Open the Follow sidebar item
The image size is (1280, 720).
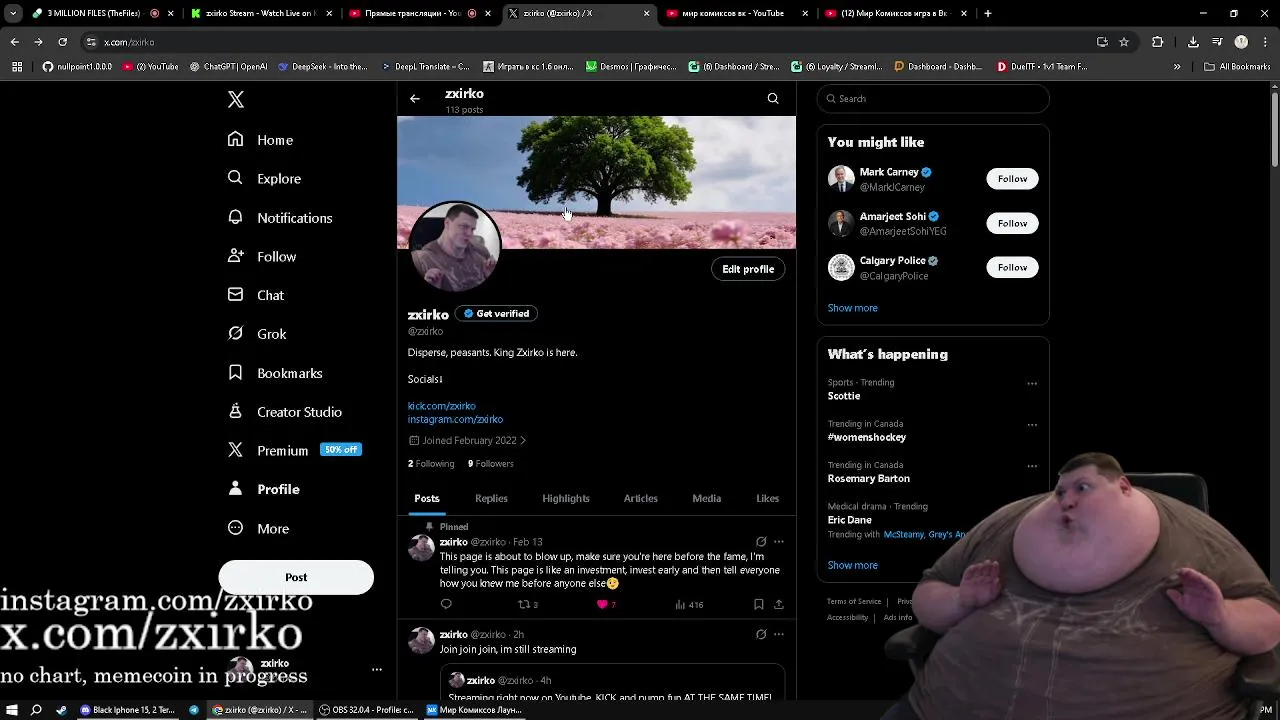pyautogui.click(x=262, y=256)
